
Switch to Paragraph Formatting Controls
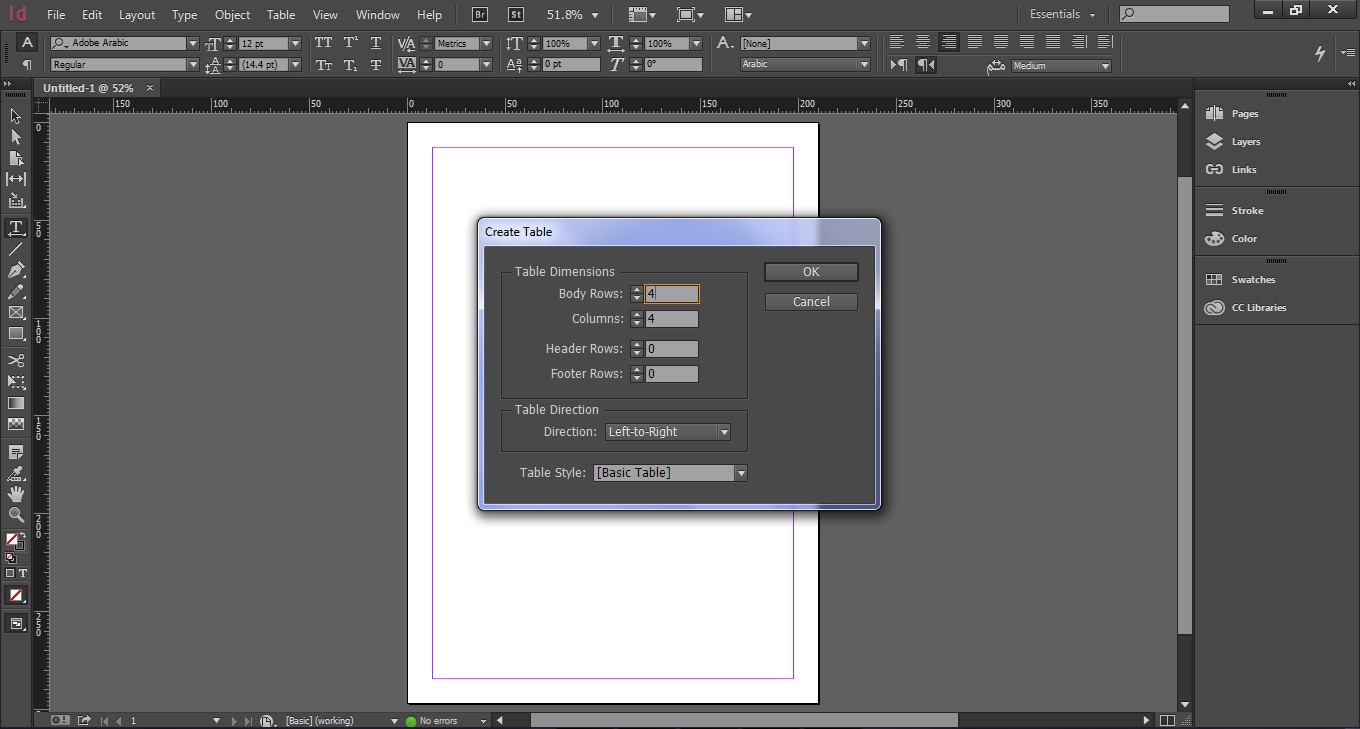[27, 64]
